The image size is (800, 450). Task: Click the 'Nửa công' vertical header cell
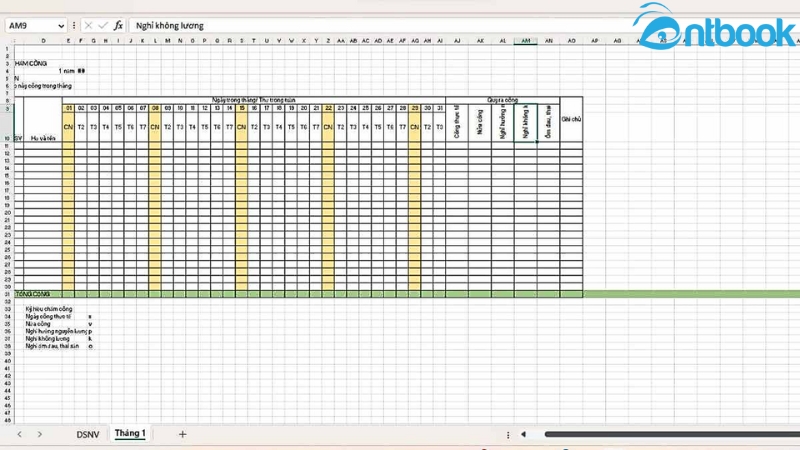480,122
